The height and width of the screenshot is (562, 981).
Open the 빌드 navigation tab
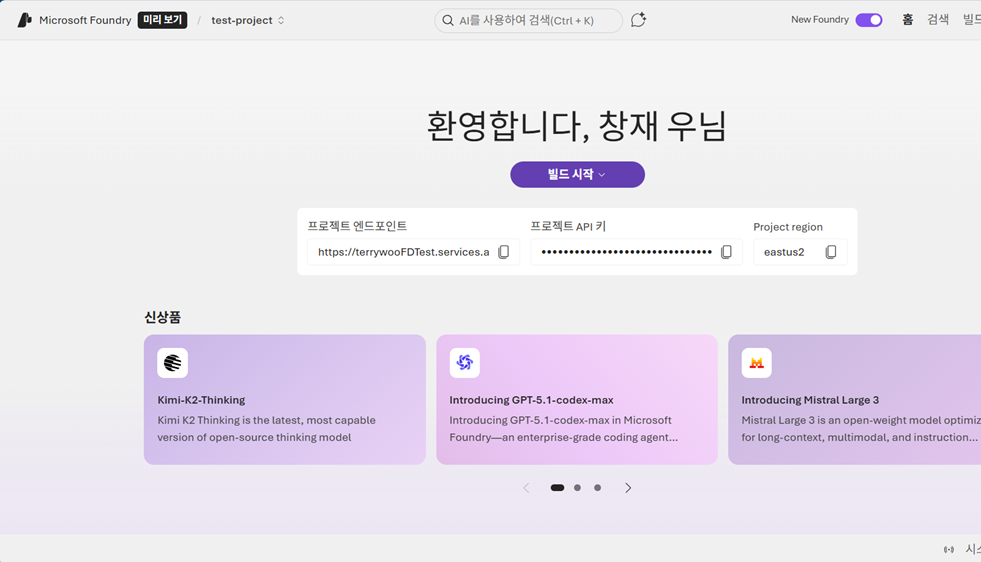972,20
